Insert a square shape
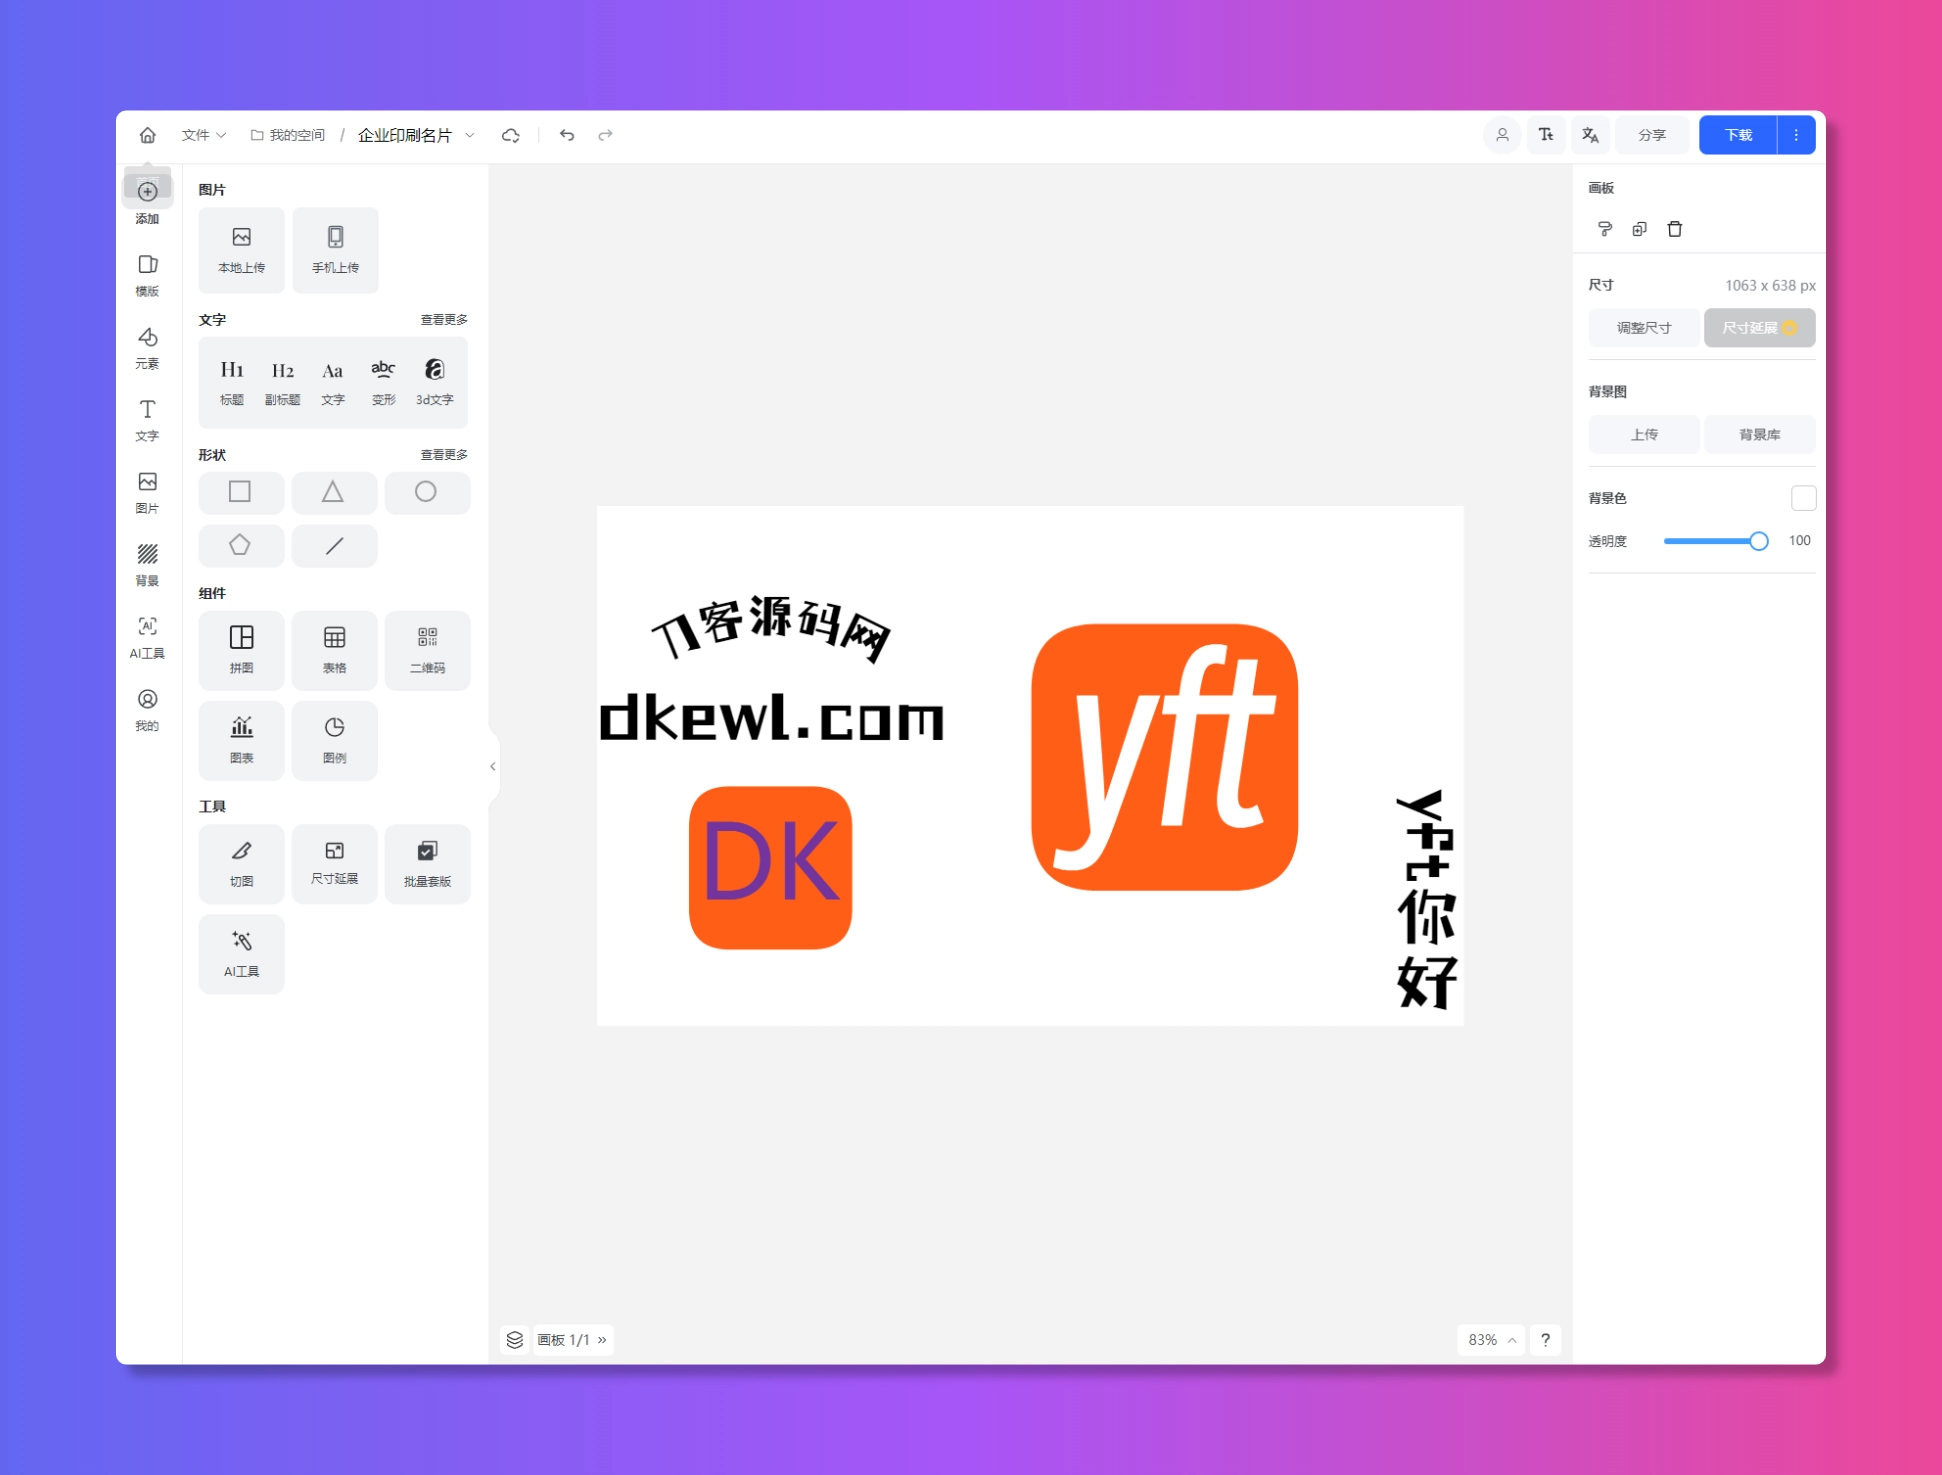 tap(241, 492)
